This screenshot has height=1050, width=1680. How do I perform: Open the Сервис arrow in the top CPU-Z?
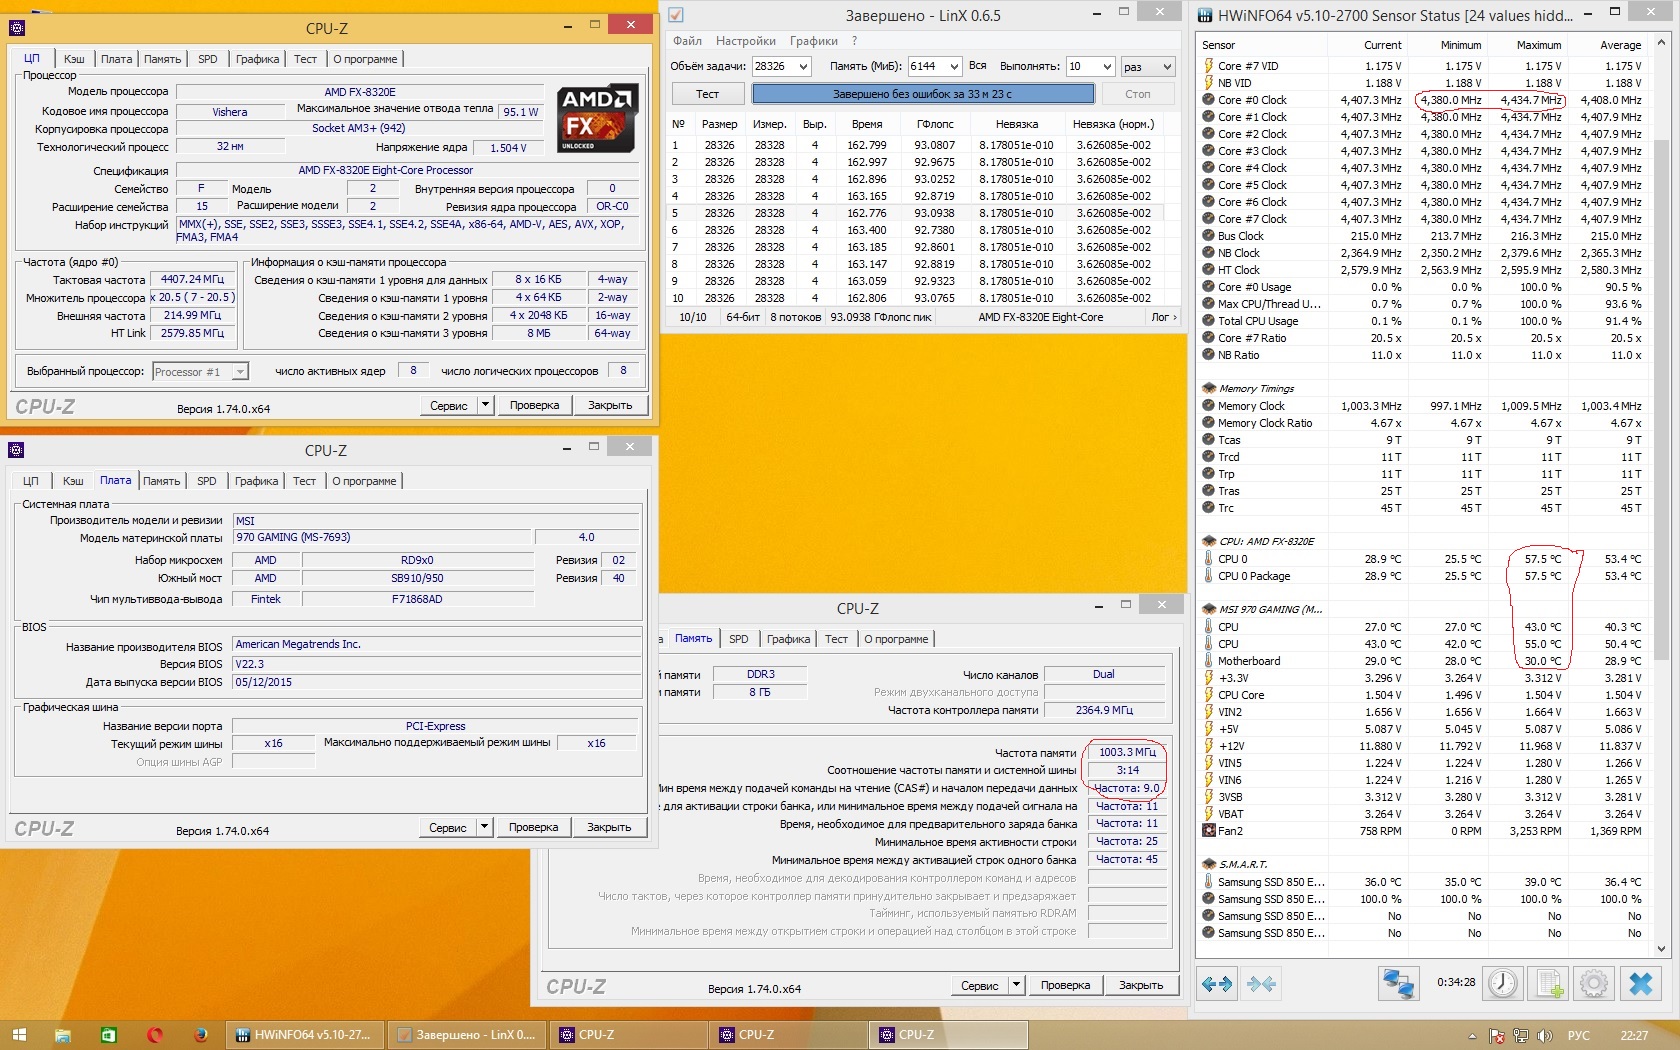[485, 405]
